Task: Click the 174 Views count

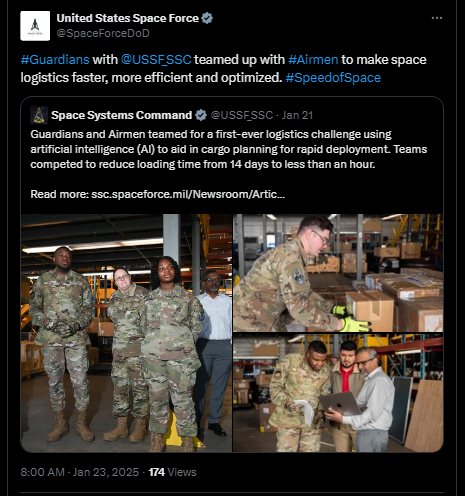Action: coord(172,472)
